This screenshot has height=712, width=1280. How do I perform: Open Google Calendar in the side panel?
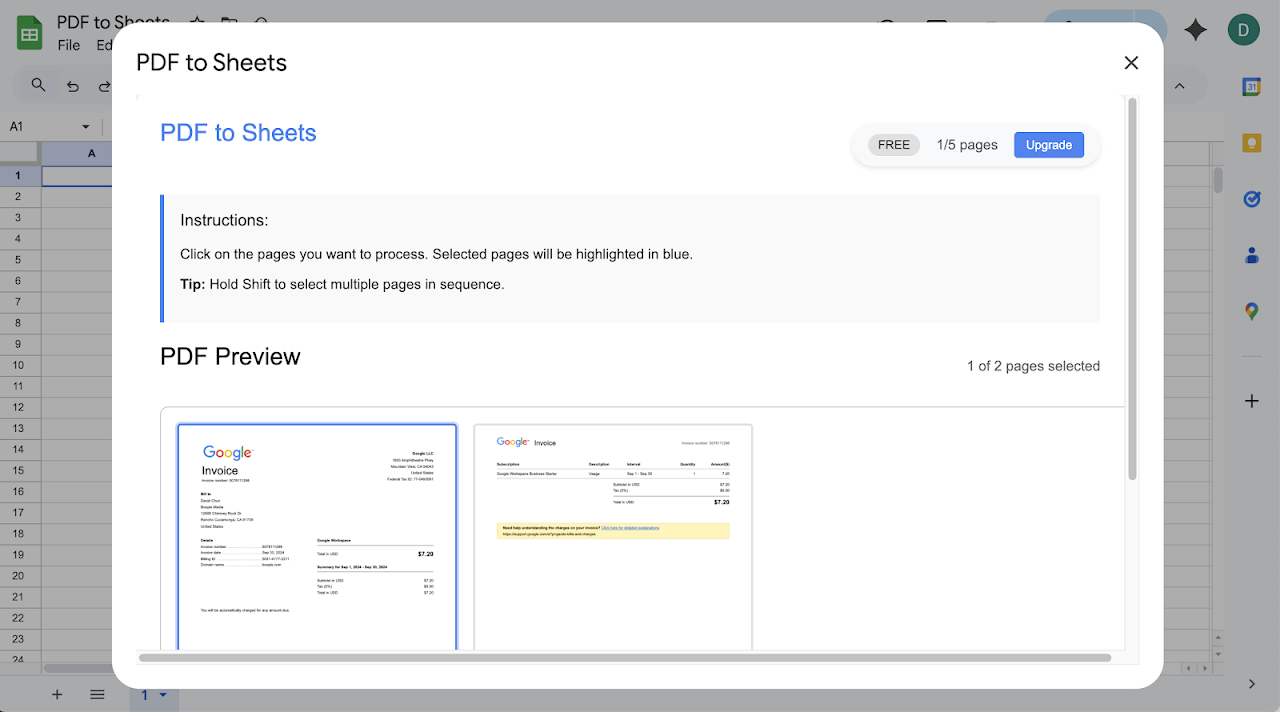point(1251,87)
